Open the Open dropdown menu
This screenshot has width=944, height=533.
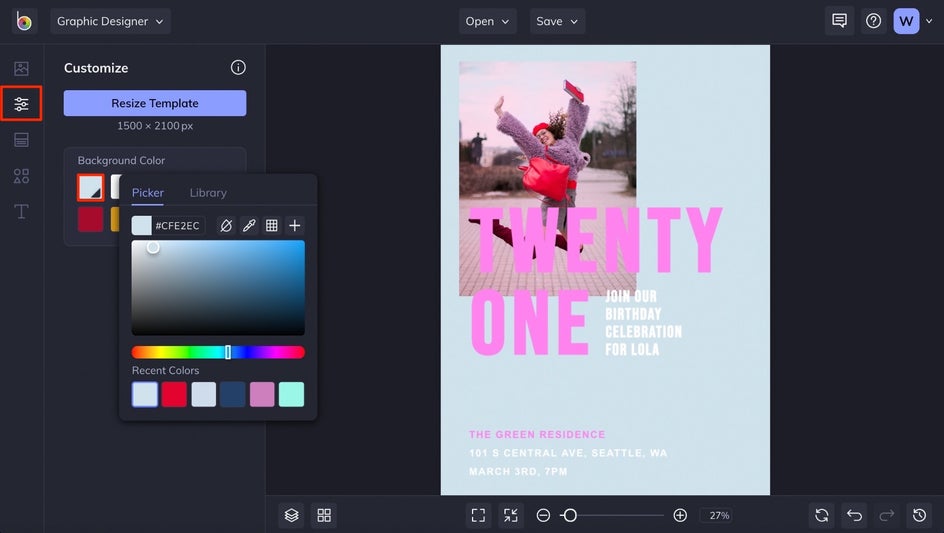[x=488, y=21]
